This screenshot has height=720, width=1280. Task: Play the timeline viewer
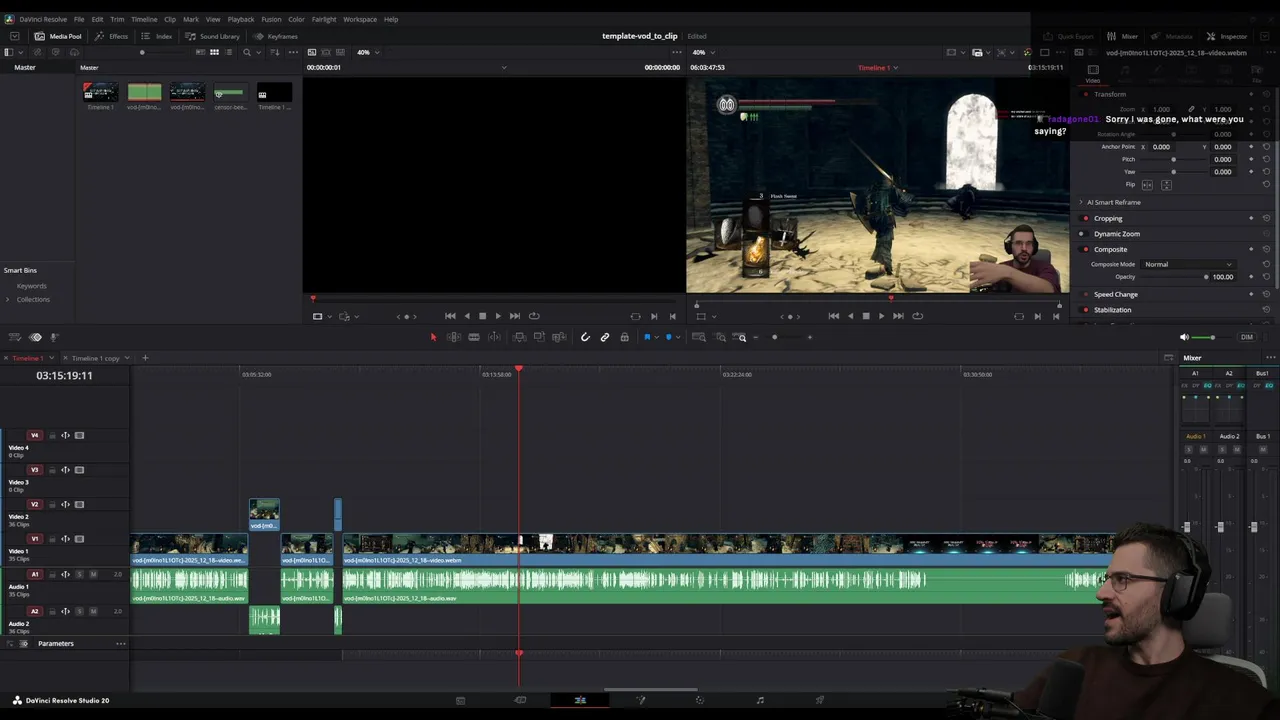click(x=881, y=316)
